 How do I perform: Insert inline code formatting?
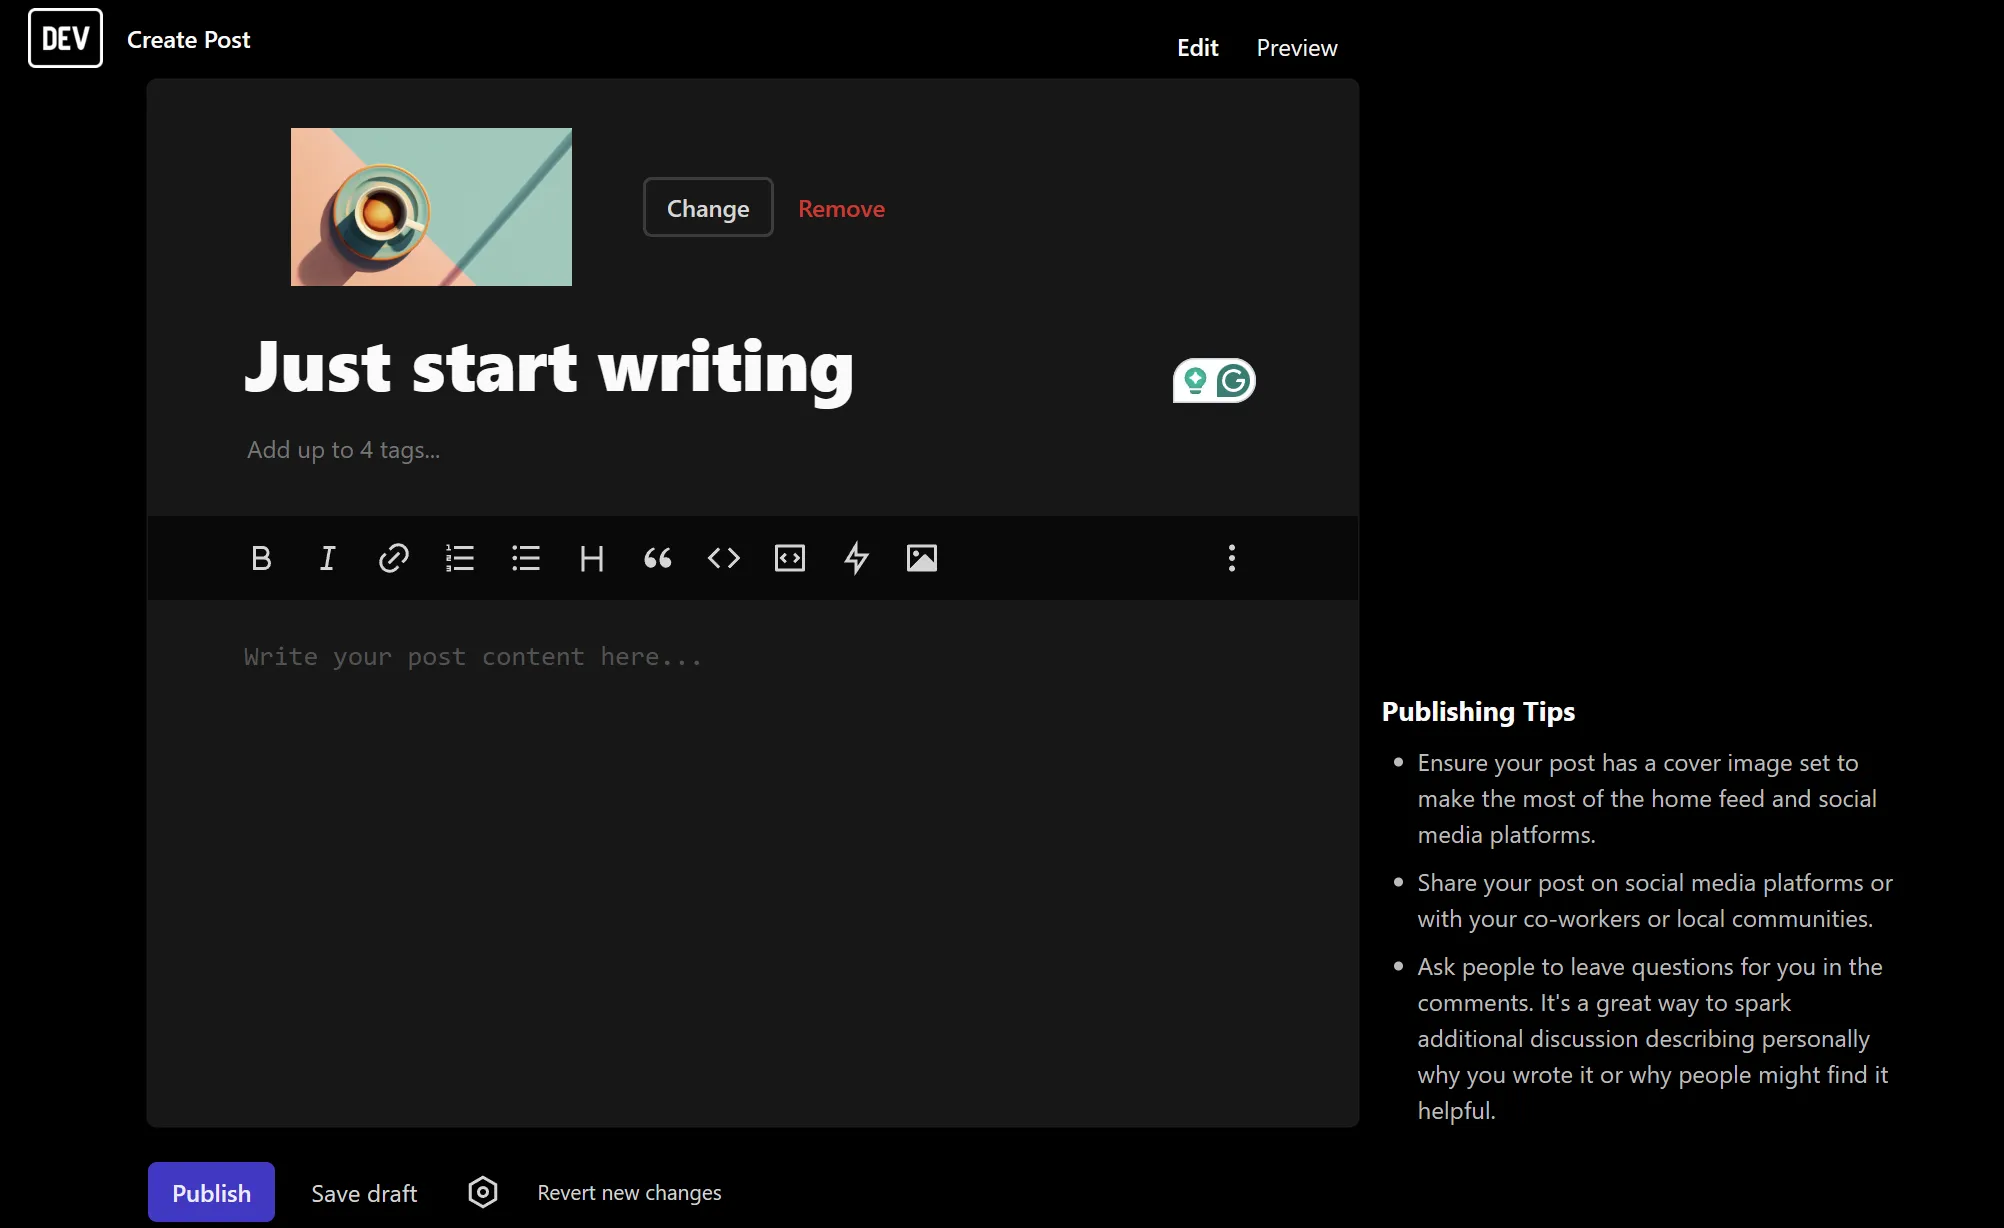[723, 558]
